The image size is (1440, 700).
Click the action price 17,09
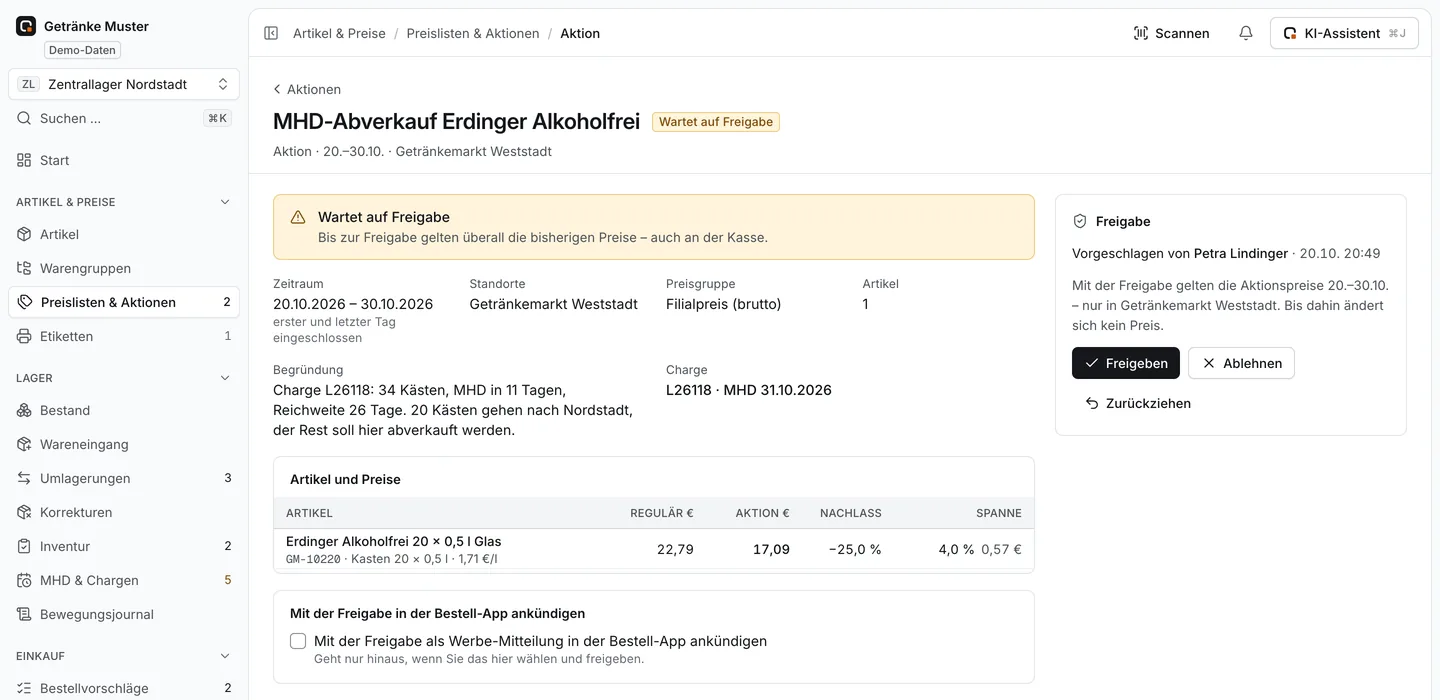pos(771,549)
